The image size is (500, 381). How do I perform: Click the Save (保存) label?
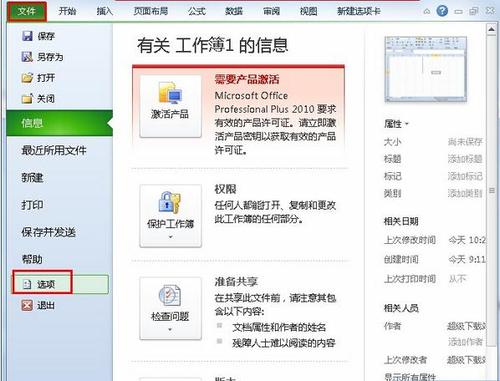pos(46,36)
